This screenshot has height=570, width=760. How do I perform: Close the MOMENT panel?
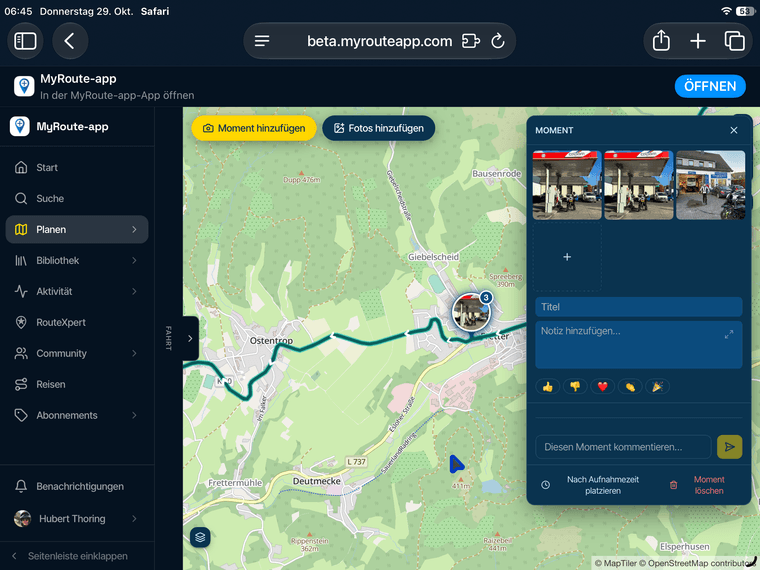click(x=734, y=130)
